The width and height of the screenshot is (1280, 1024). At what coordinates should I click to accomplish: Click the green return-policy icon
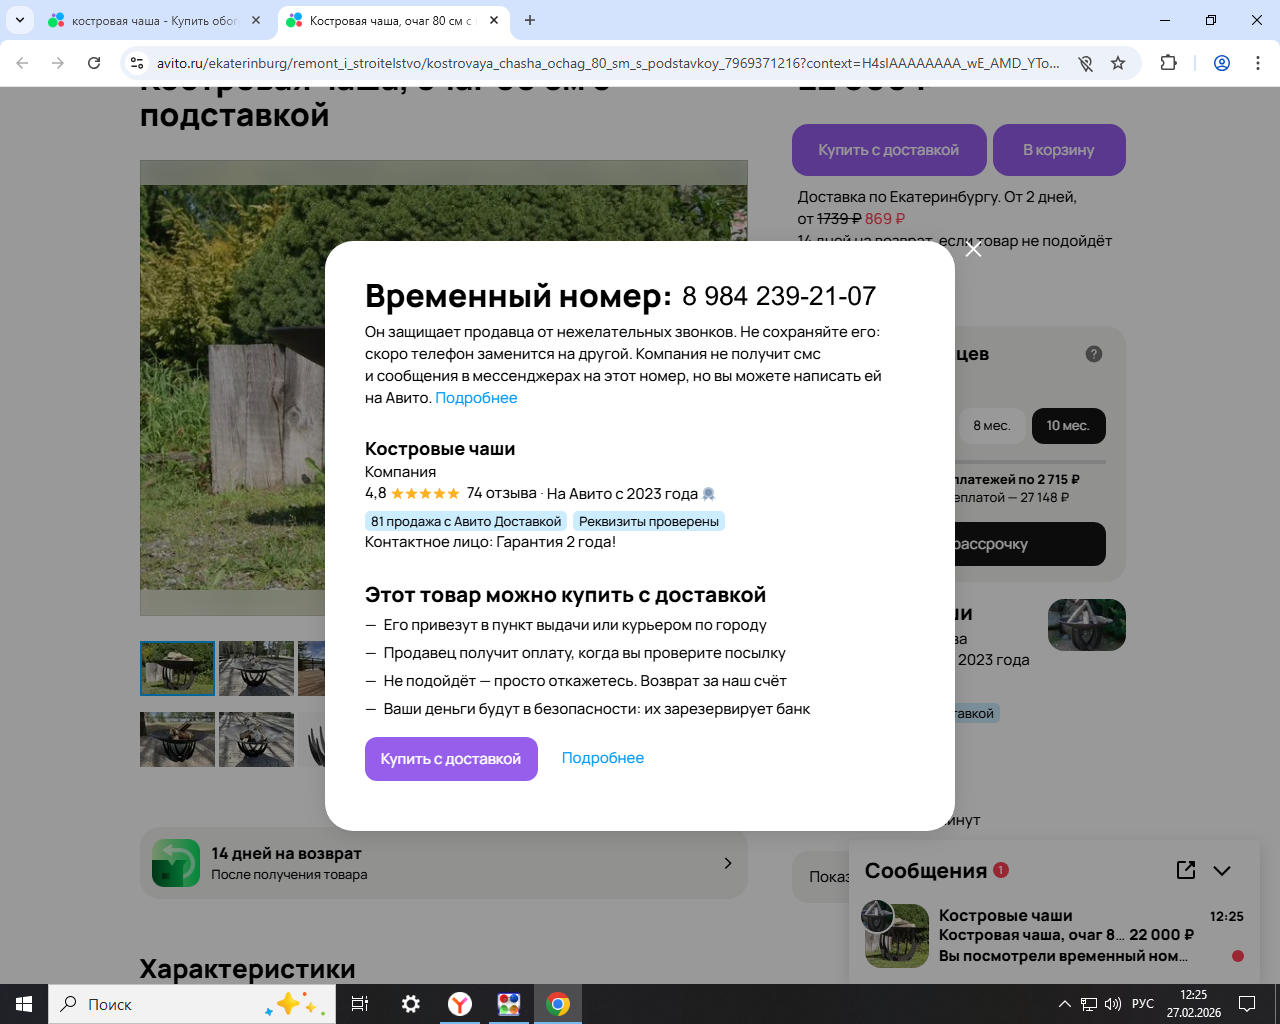coord(176,863)
